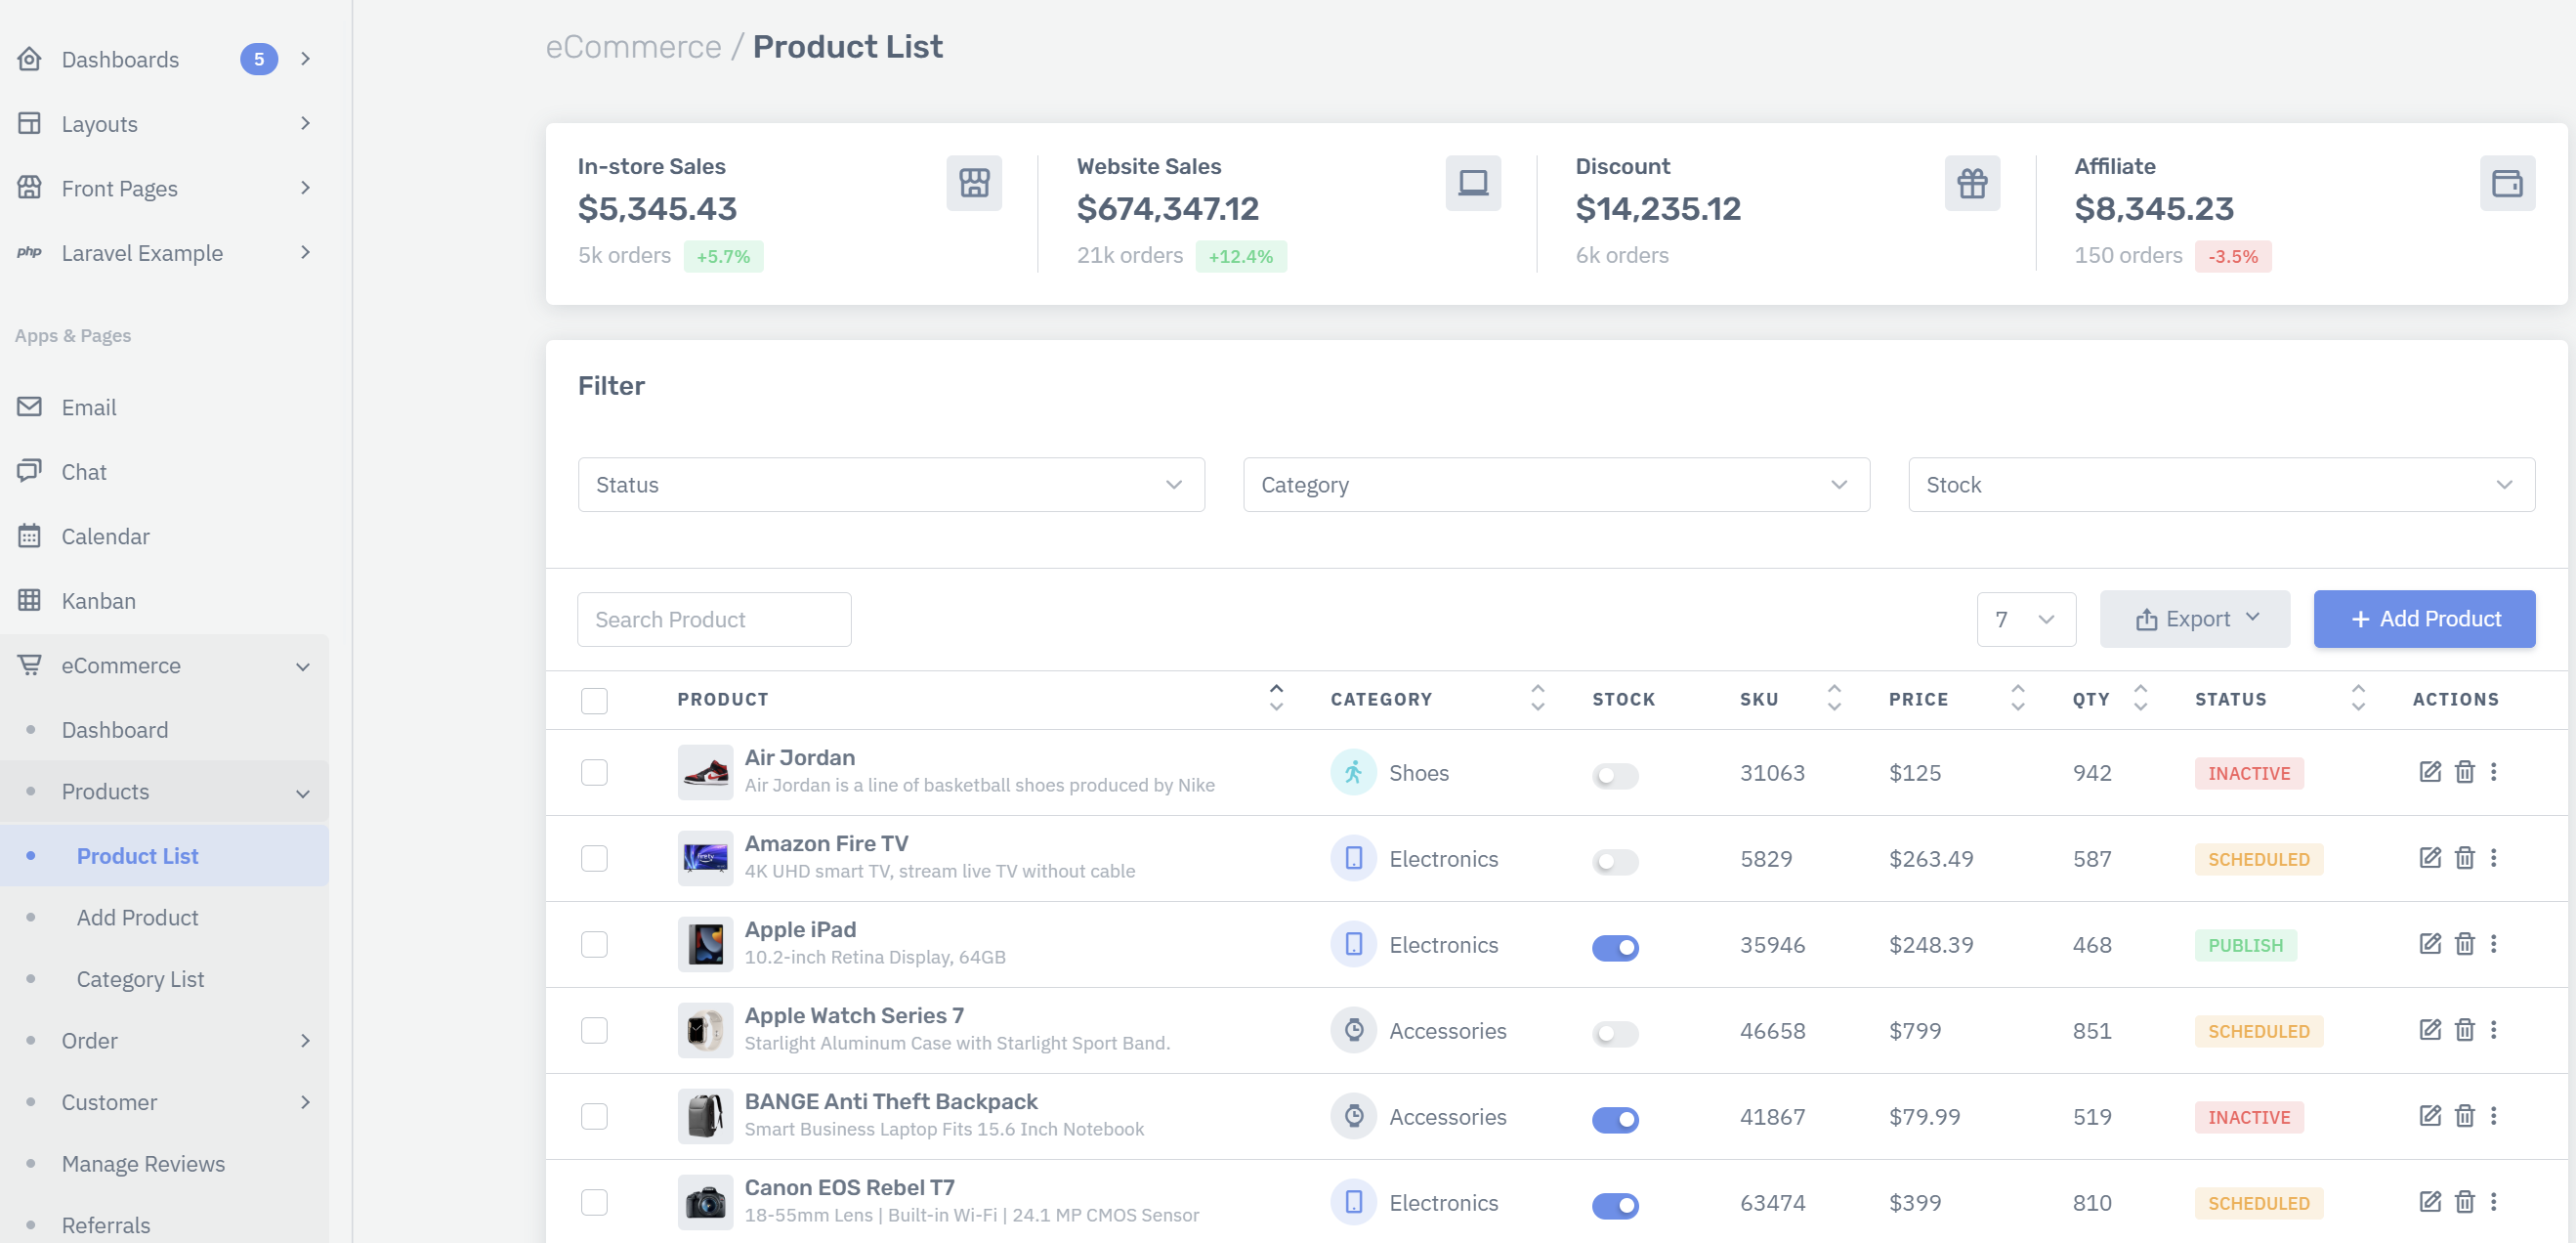Disable stock switch for Apple iPad
The image size is (2576, 1243).
tap(1615, 947)
